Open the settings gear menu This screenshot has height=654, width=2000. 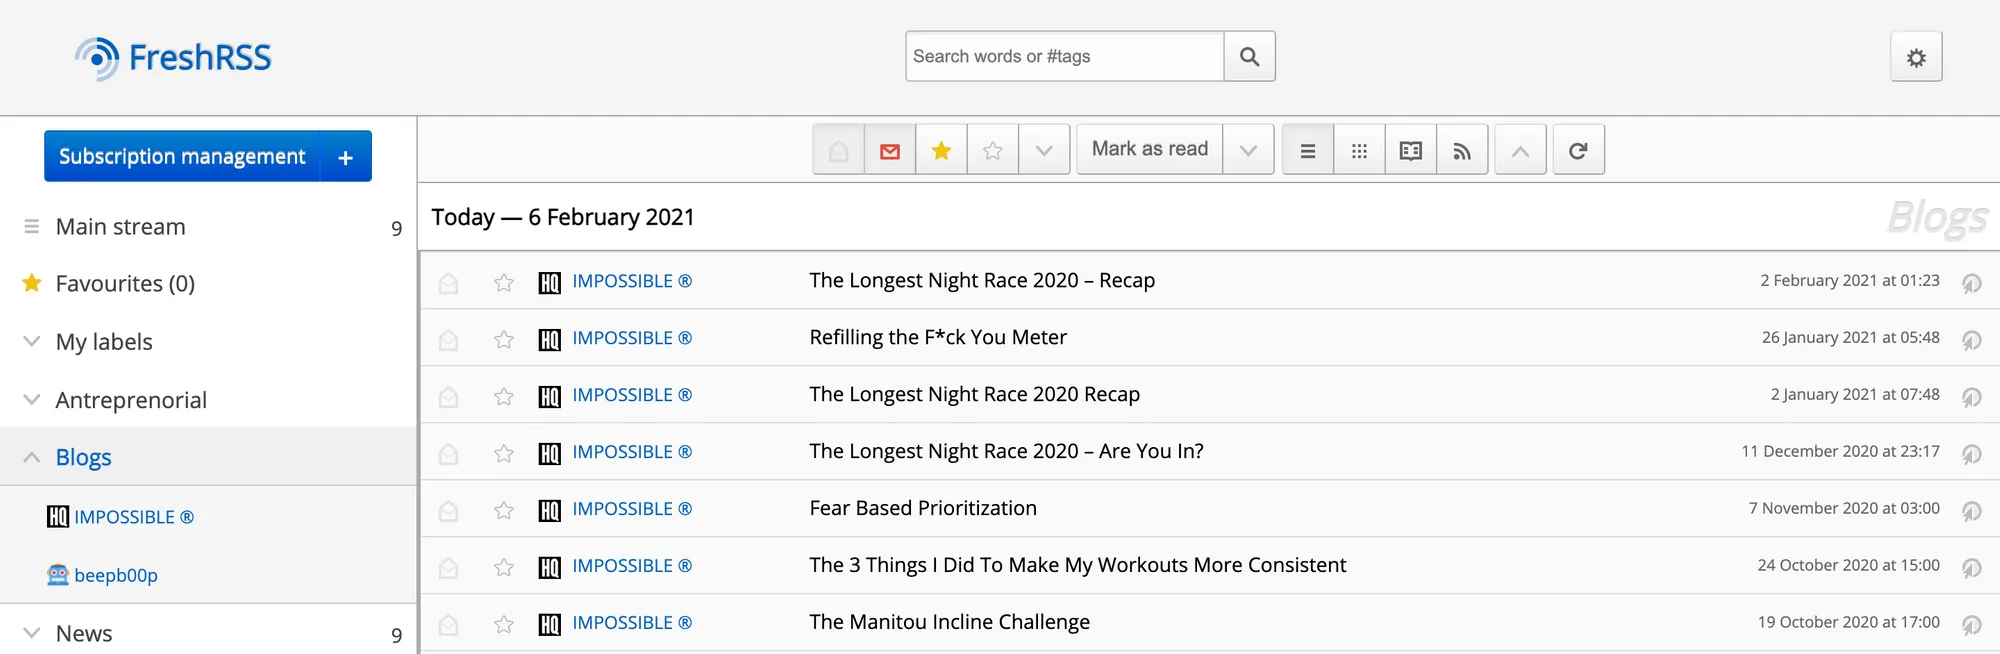[x=1916, y=57]
